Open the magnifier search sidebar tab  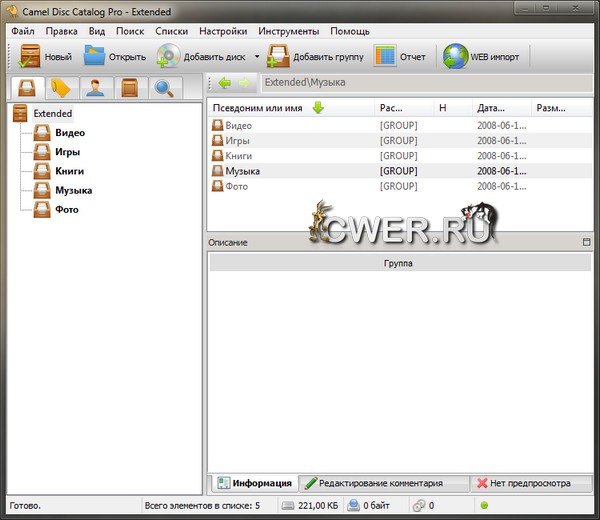coord(163,88)
